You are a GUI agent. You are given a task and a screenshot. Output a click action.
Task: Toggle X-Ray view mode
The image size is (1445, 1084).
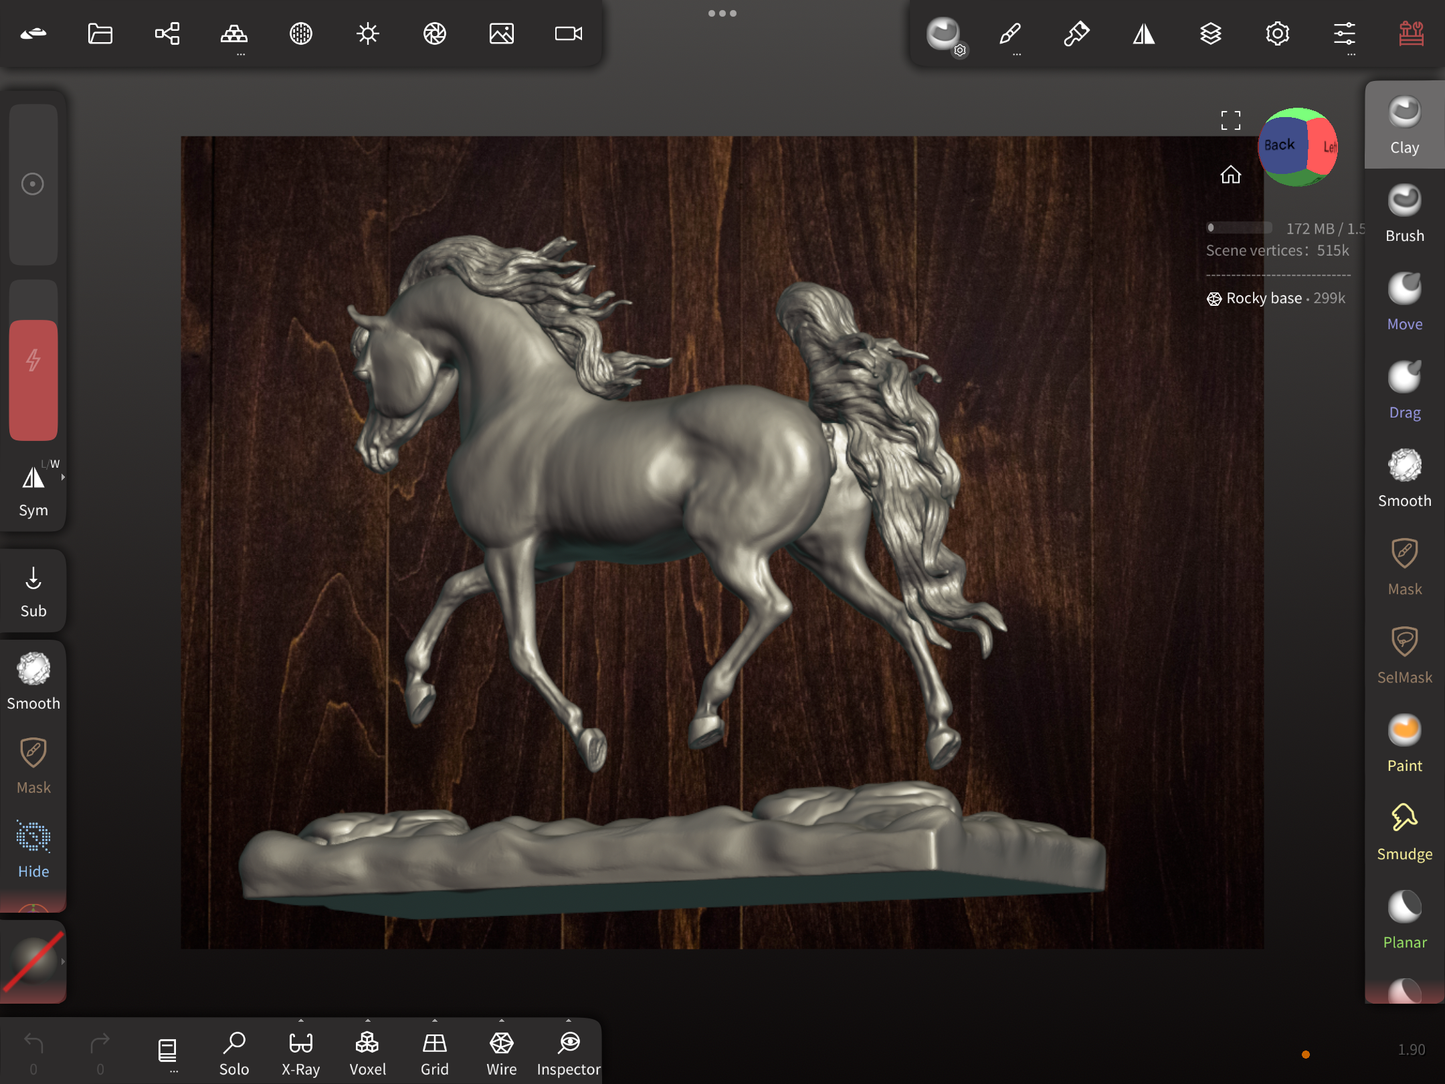300,1053
